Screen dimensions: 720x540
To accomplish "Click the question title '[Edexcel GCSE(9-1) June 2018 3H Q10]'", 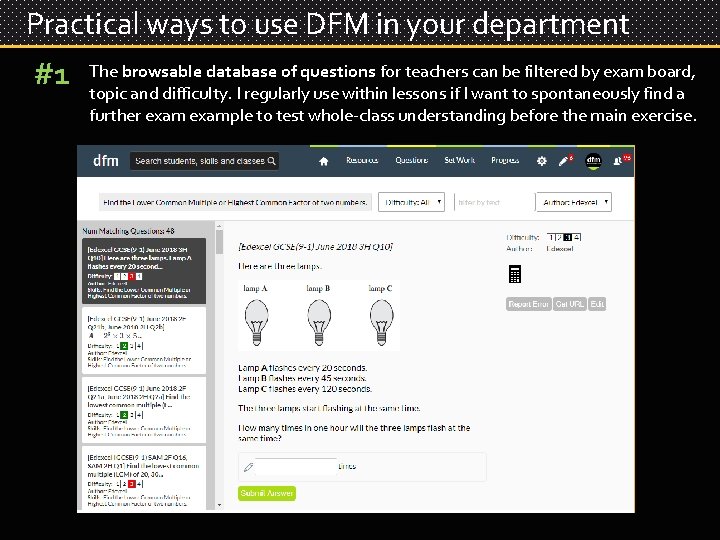I will point(315,247).
